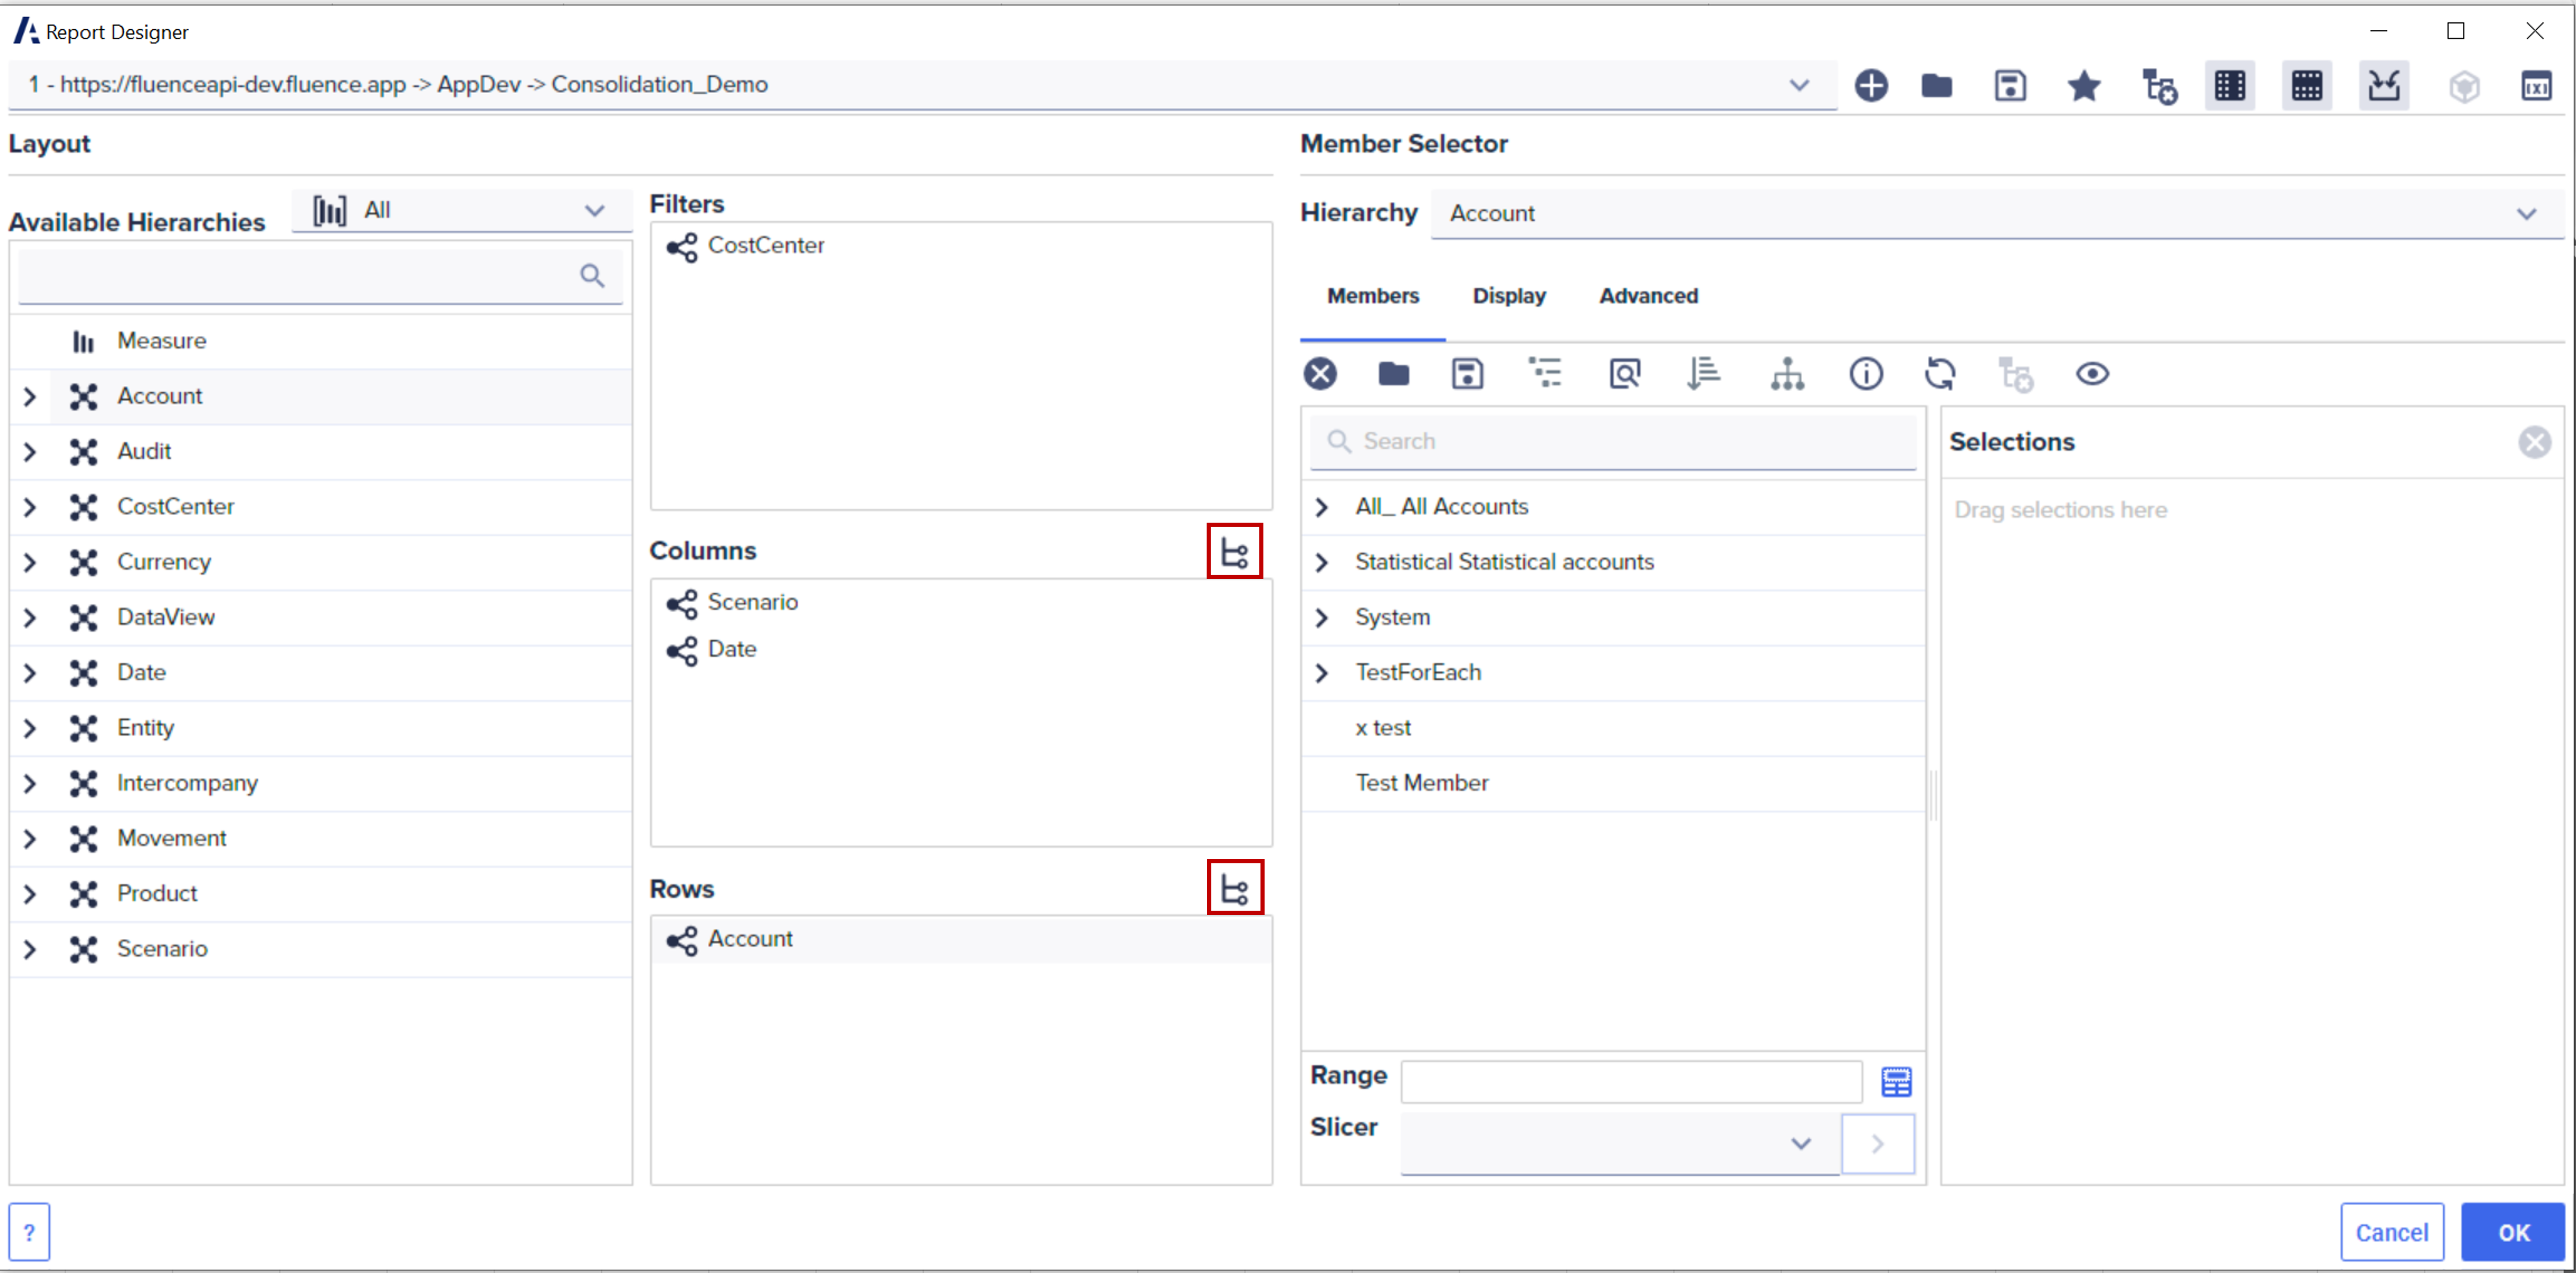Click the info icon in Members toolbar
The width and height of the screenshot is (2576, 1273).
[x=1866, y=373]
